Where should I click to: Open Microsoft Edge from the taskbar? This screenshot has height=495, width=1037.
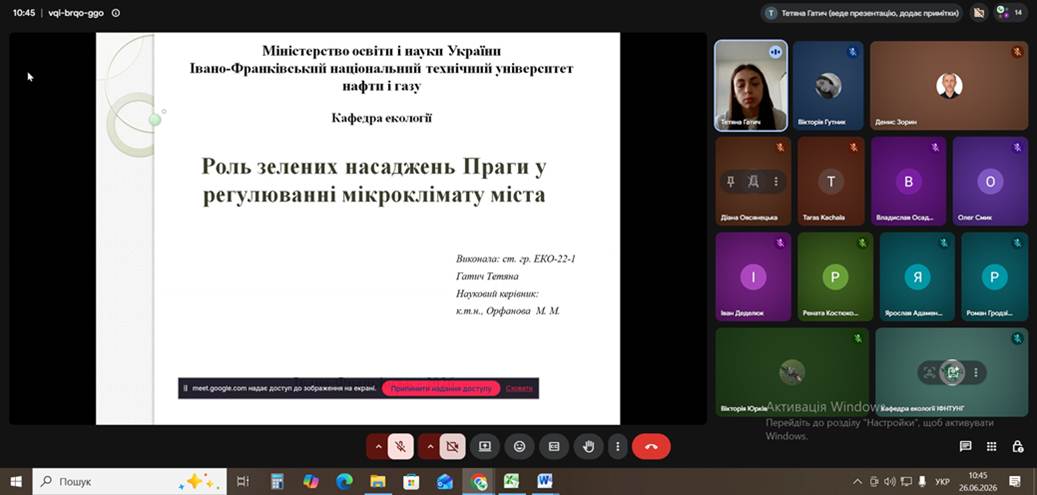point(344,482)
